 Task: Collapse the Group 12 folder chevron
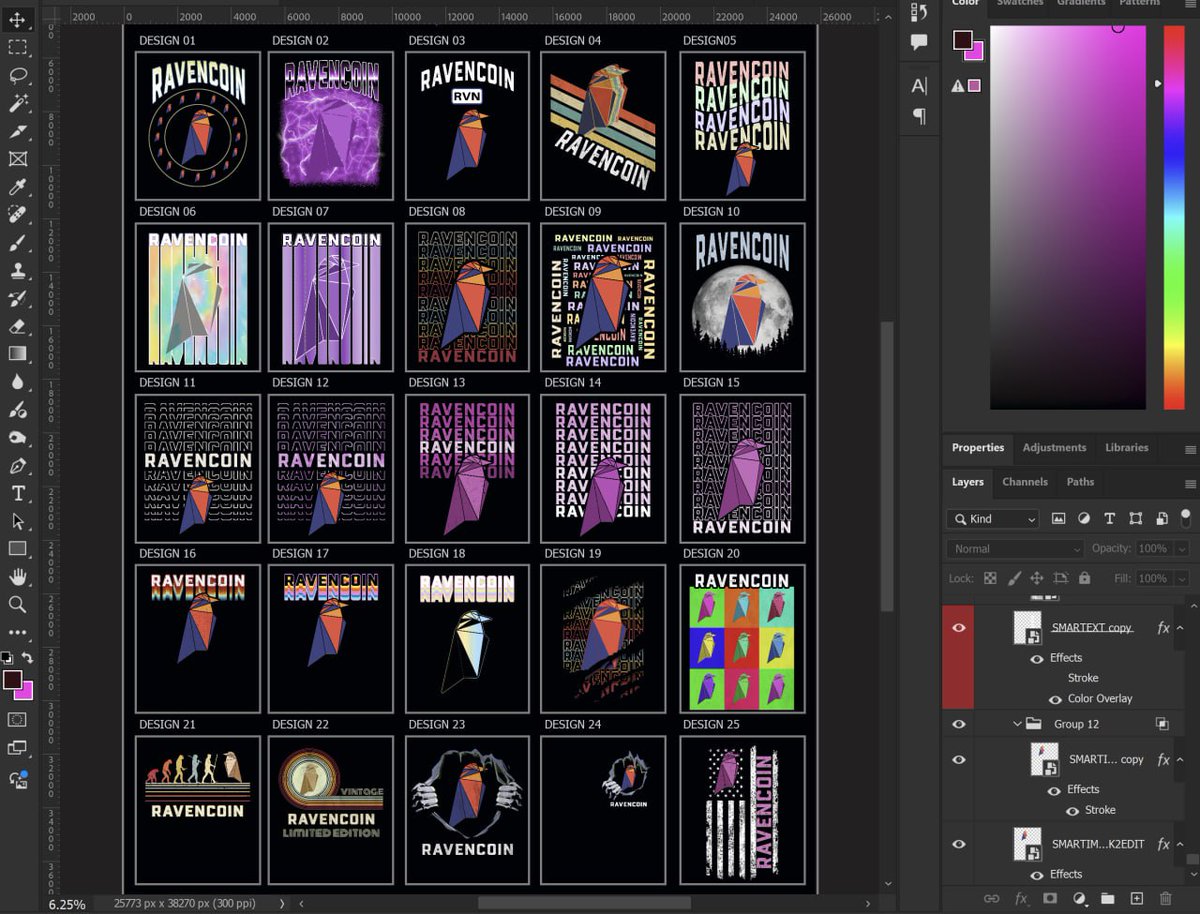tap(1018, 724)
